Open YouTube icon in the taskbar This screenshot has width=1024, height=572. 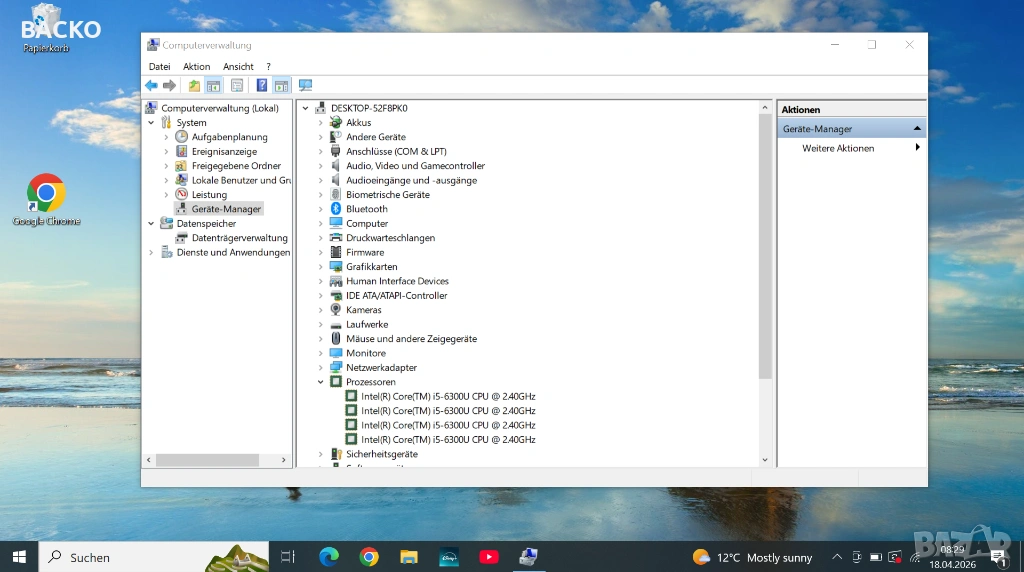click(489, 557)
